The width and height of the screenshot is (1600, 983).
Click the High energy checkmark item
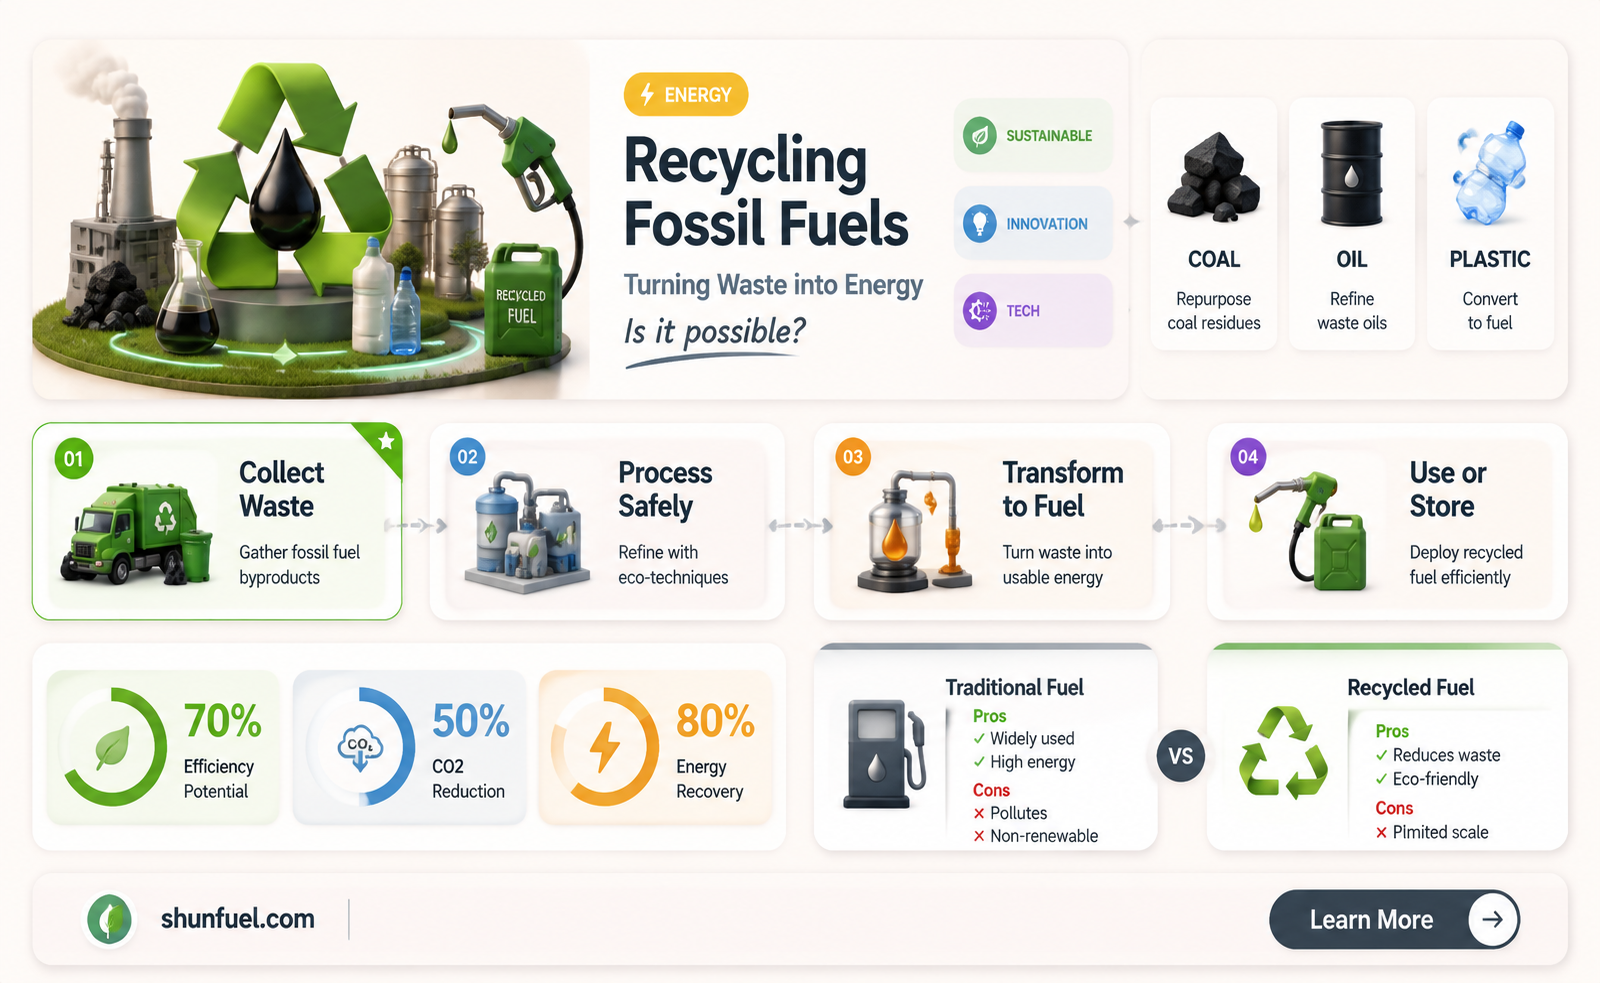[x=1024, y=762]
